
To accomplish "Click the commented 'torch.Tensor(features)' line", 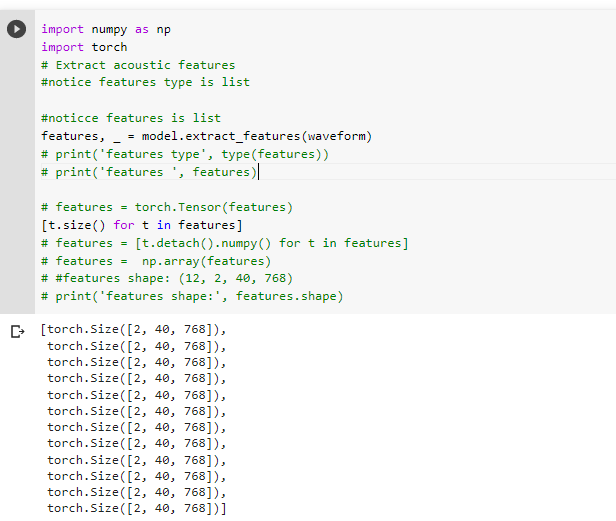I will click(166, 207).
